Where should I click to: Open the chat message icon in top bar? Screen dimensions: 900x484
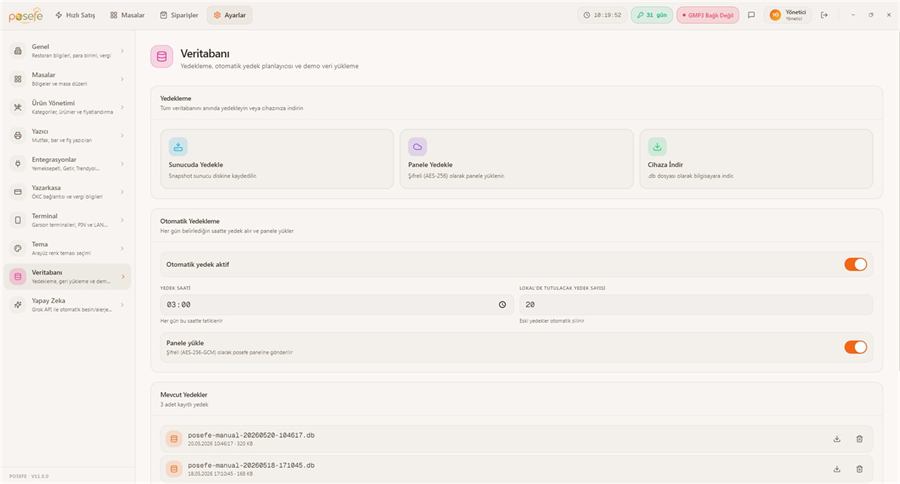point(751,15)
